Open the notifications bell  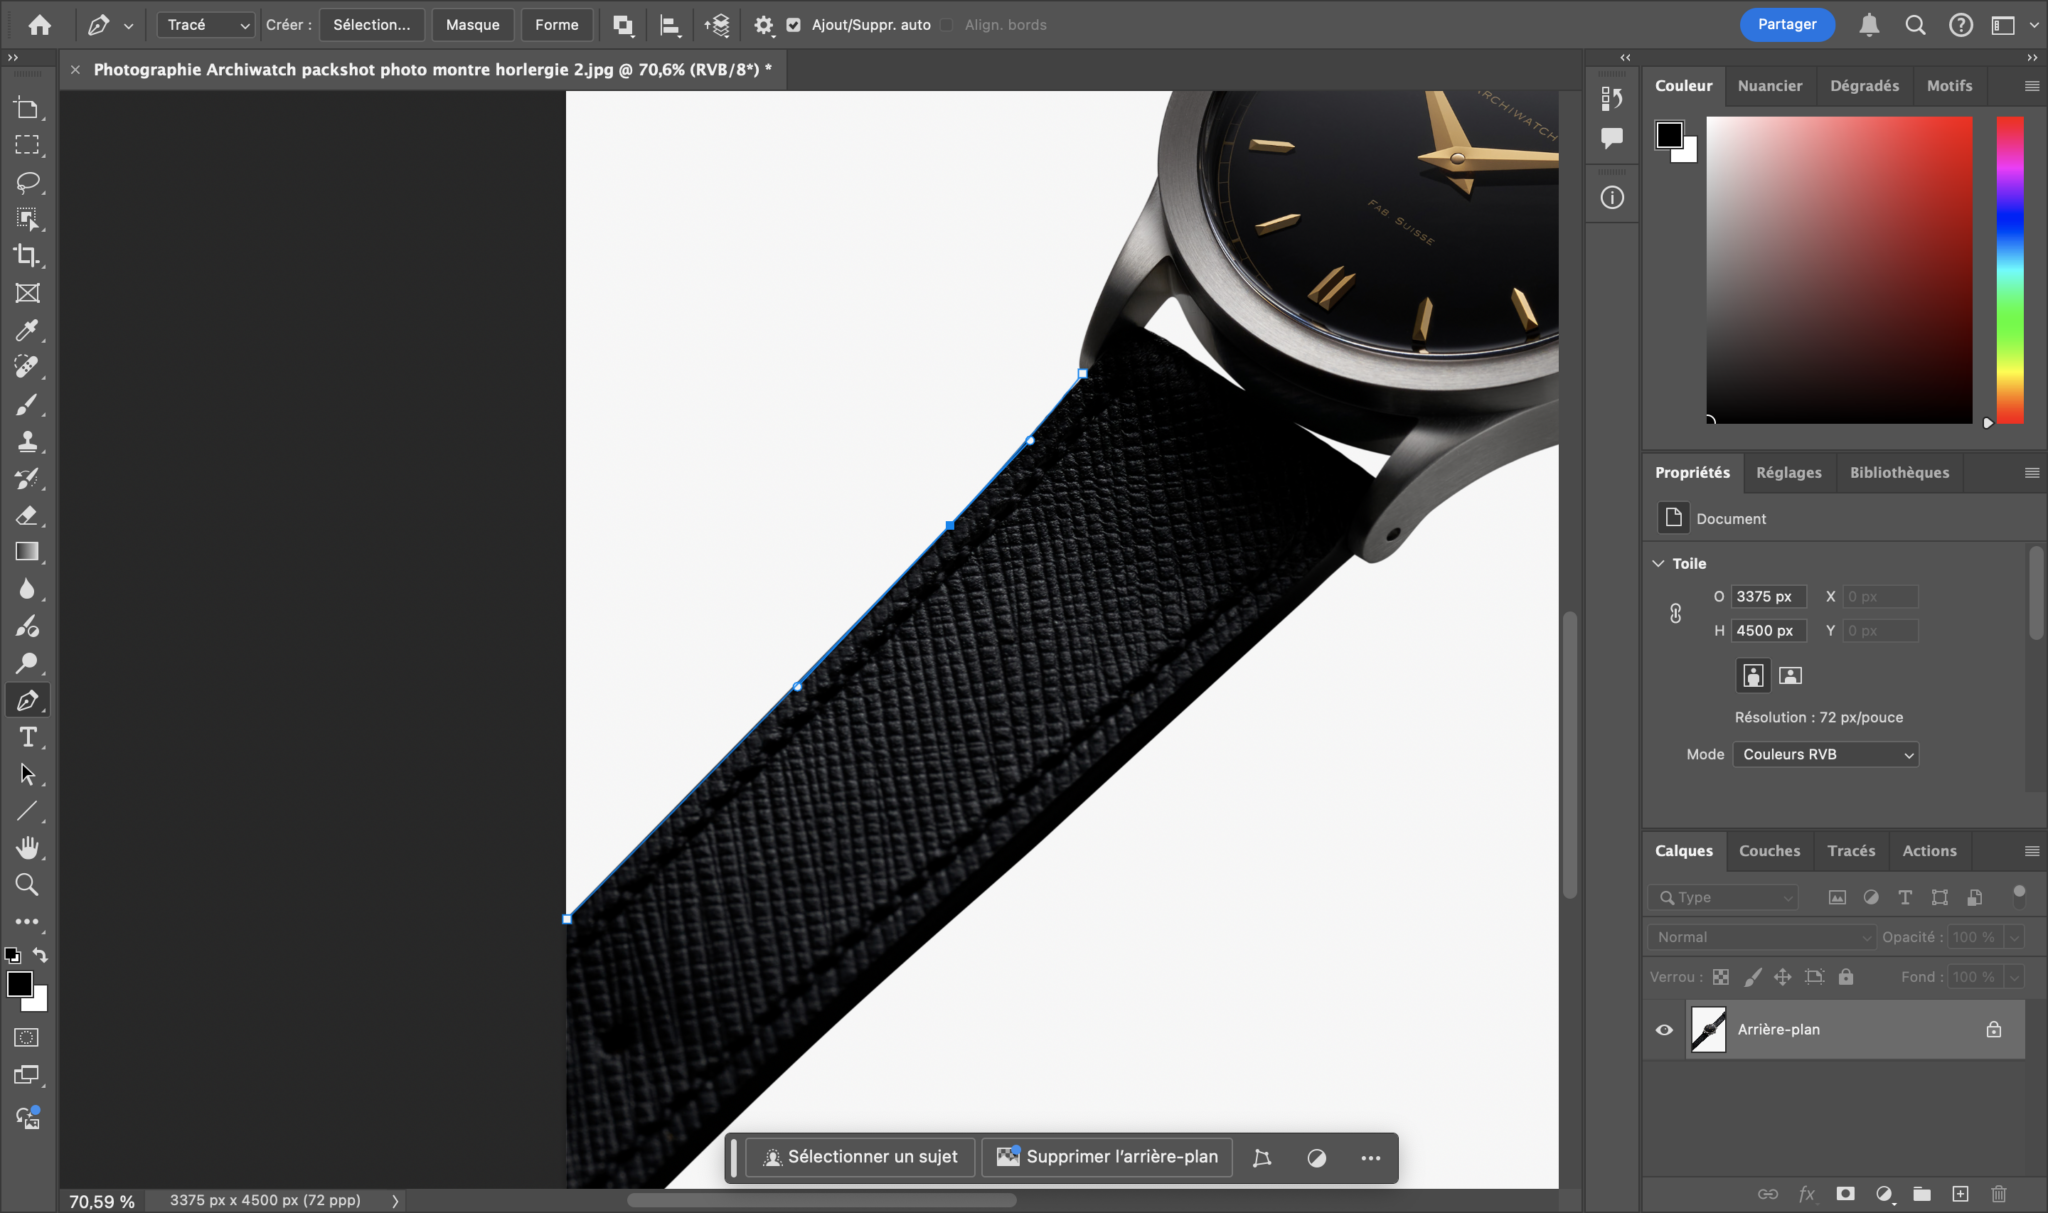[x=1868, y=25]
